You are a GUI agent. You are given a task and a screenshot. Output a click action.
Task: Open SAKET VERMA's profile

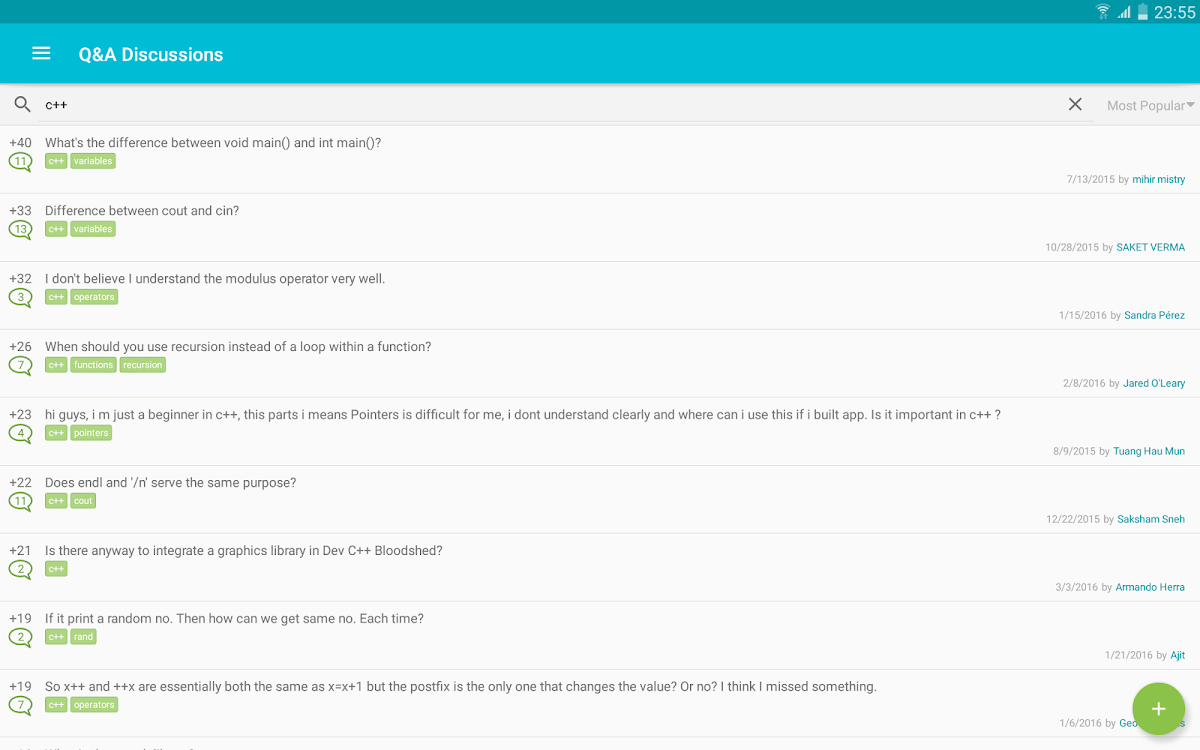pyautogui.click(x=1150, y=247)
